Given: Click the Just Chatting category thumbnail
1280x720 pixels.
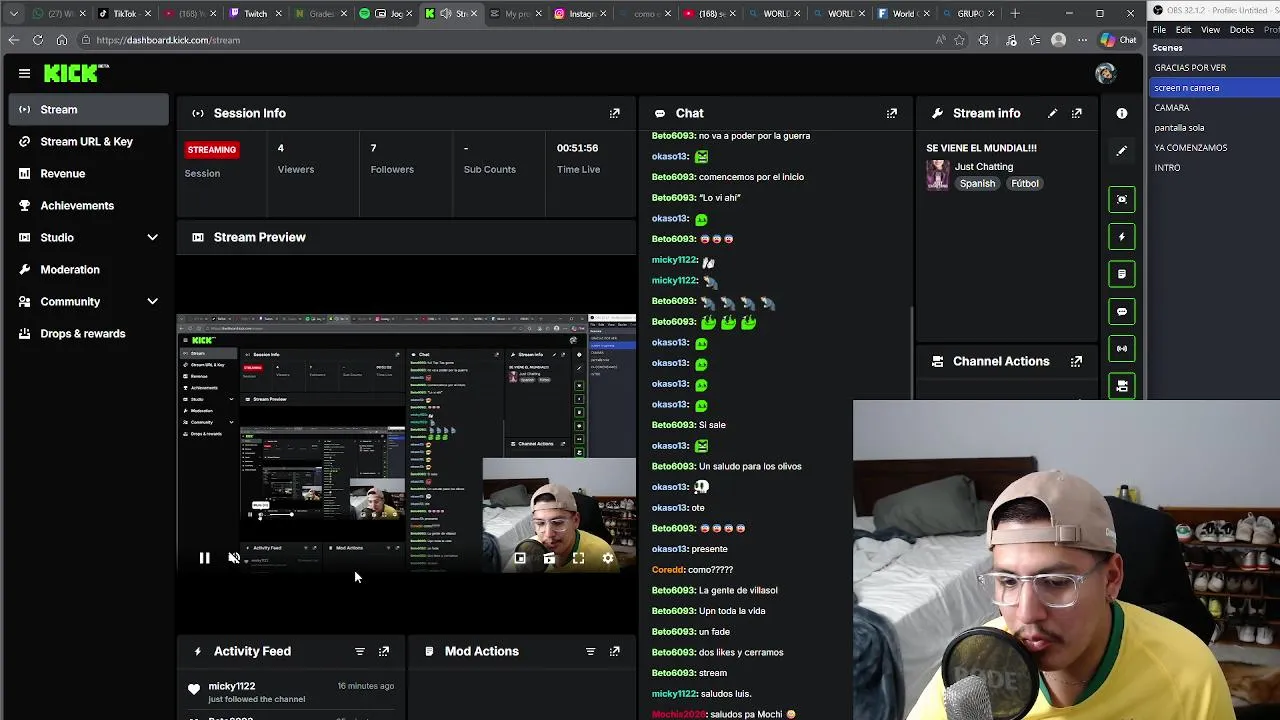Looking at the screenshot, I should click(938, 175).
